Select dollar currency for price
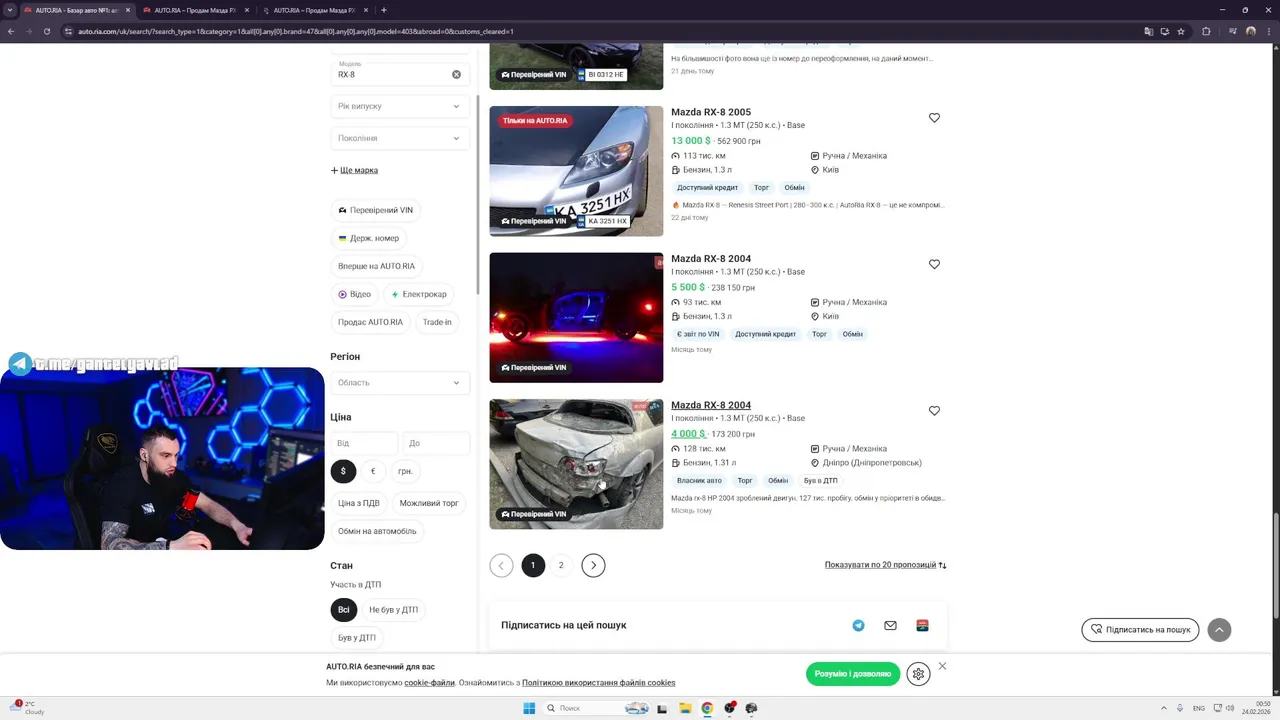Screen dimensions: 1280x720 coord(343,471)
